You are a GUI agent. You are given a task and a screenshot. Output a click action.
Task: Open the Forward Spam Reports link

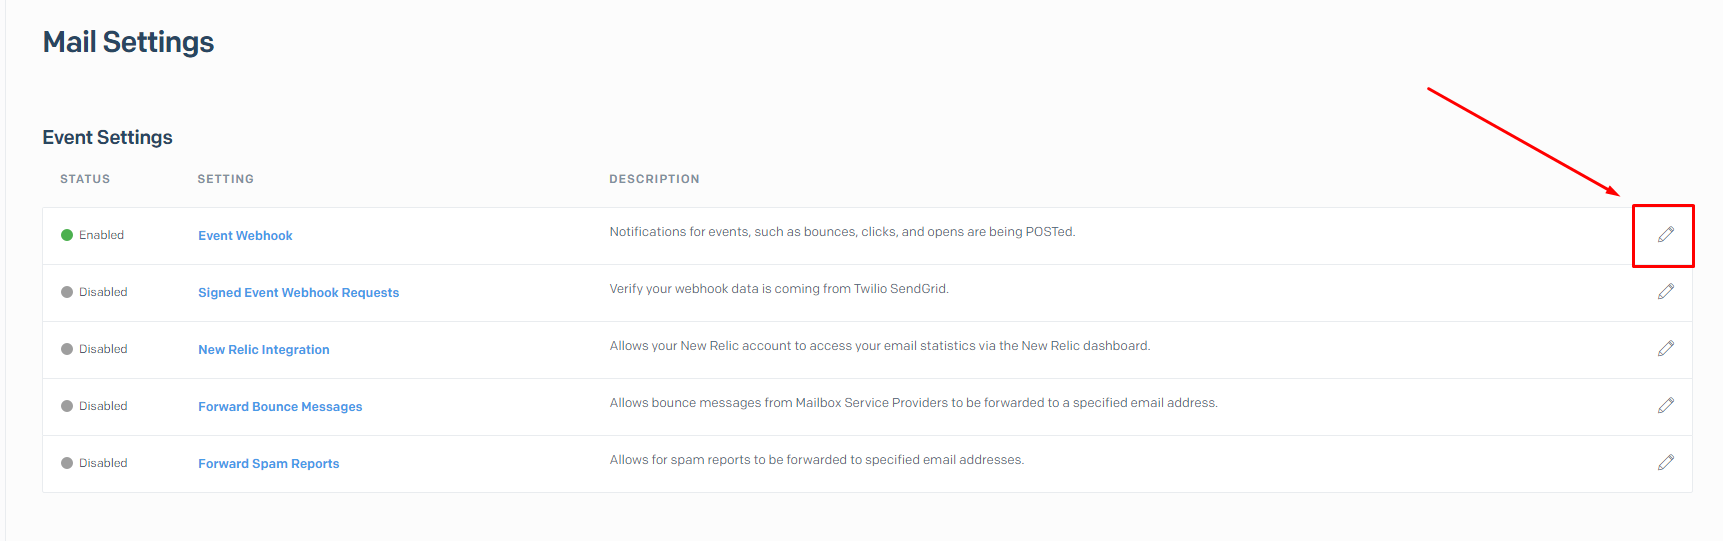[268, 464]
